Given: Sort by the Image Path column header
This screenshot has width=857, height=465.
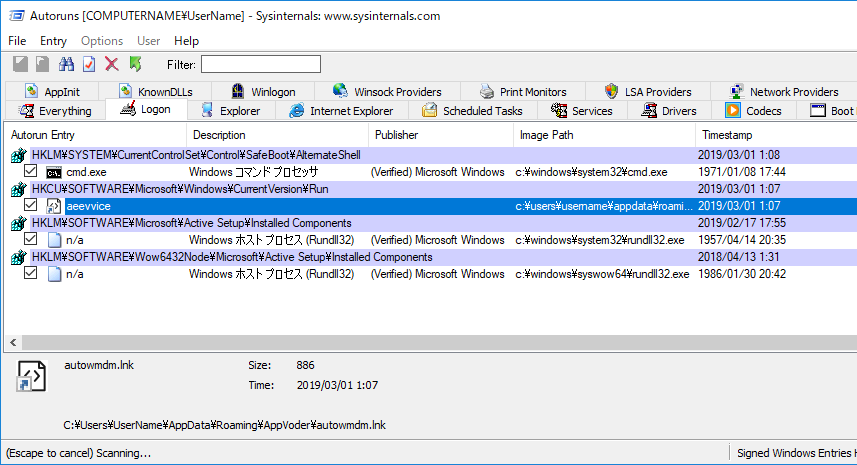Looking at the screenshot, I should click(604, 135).
